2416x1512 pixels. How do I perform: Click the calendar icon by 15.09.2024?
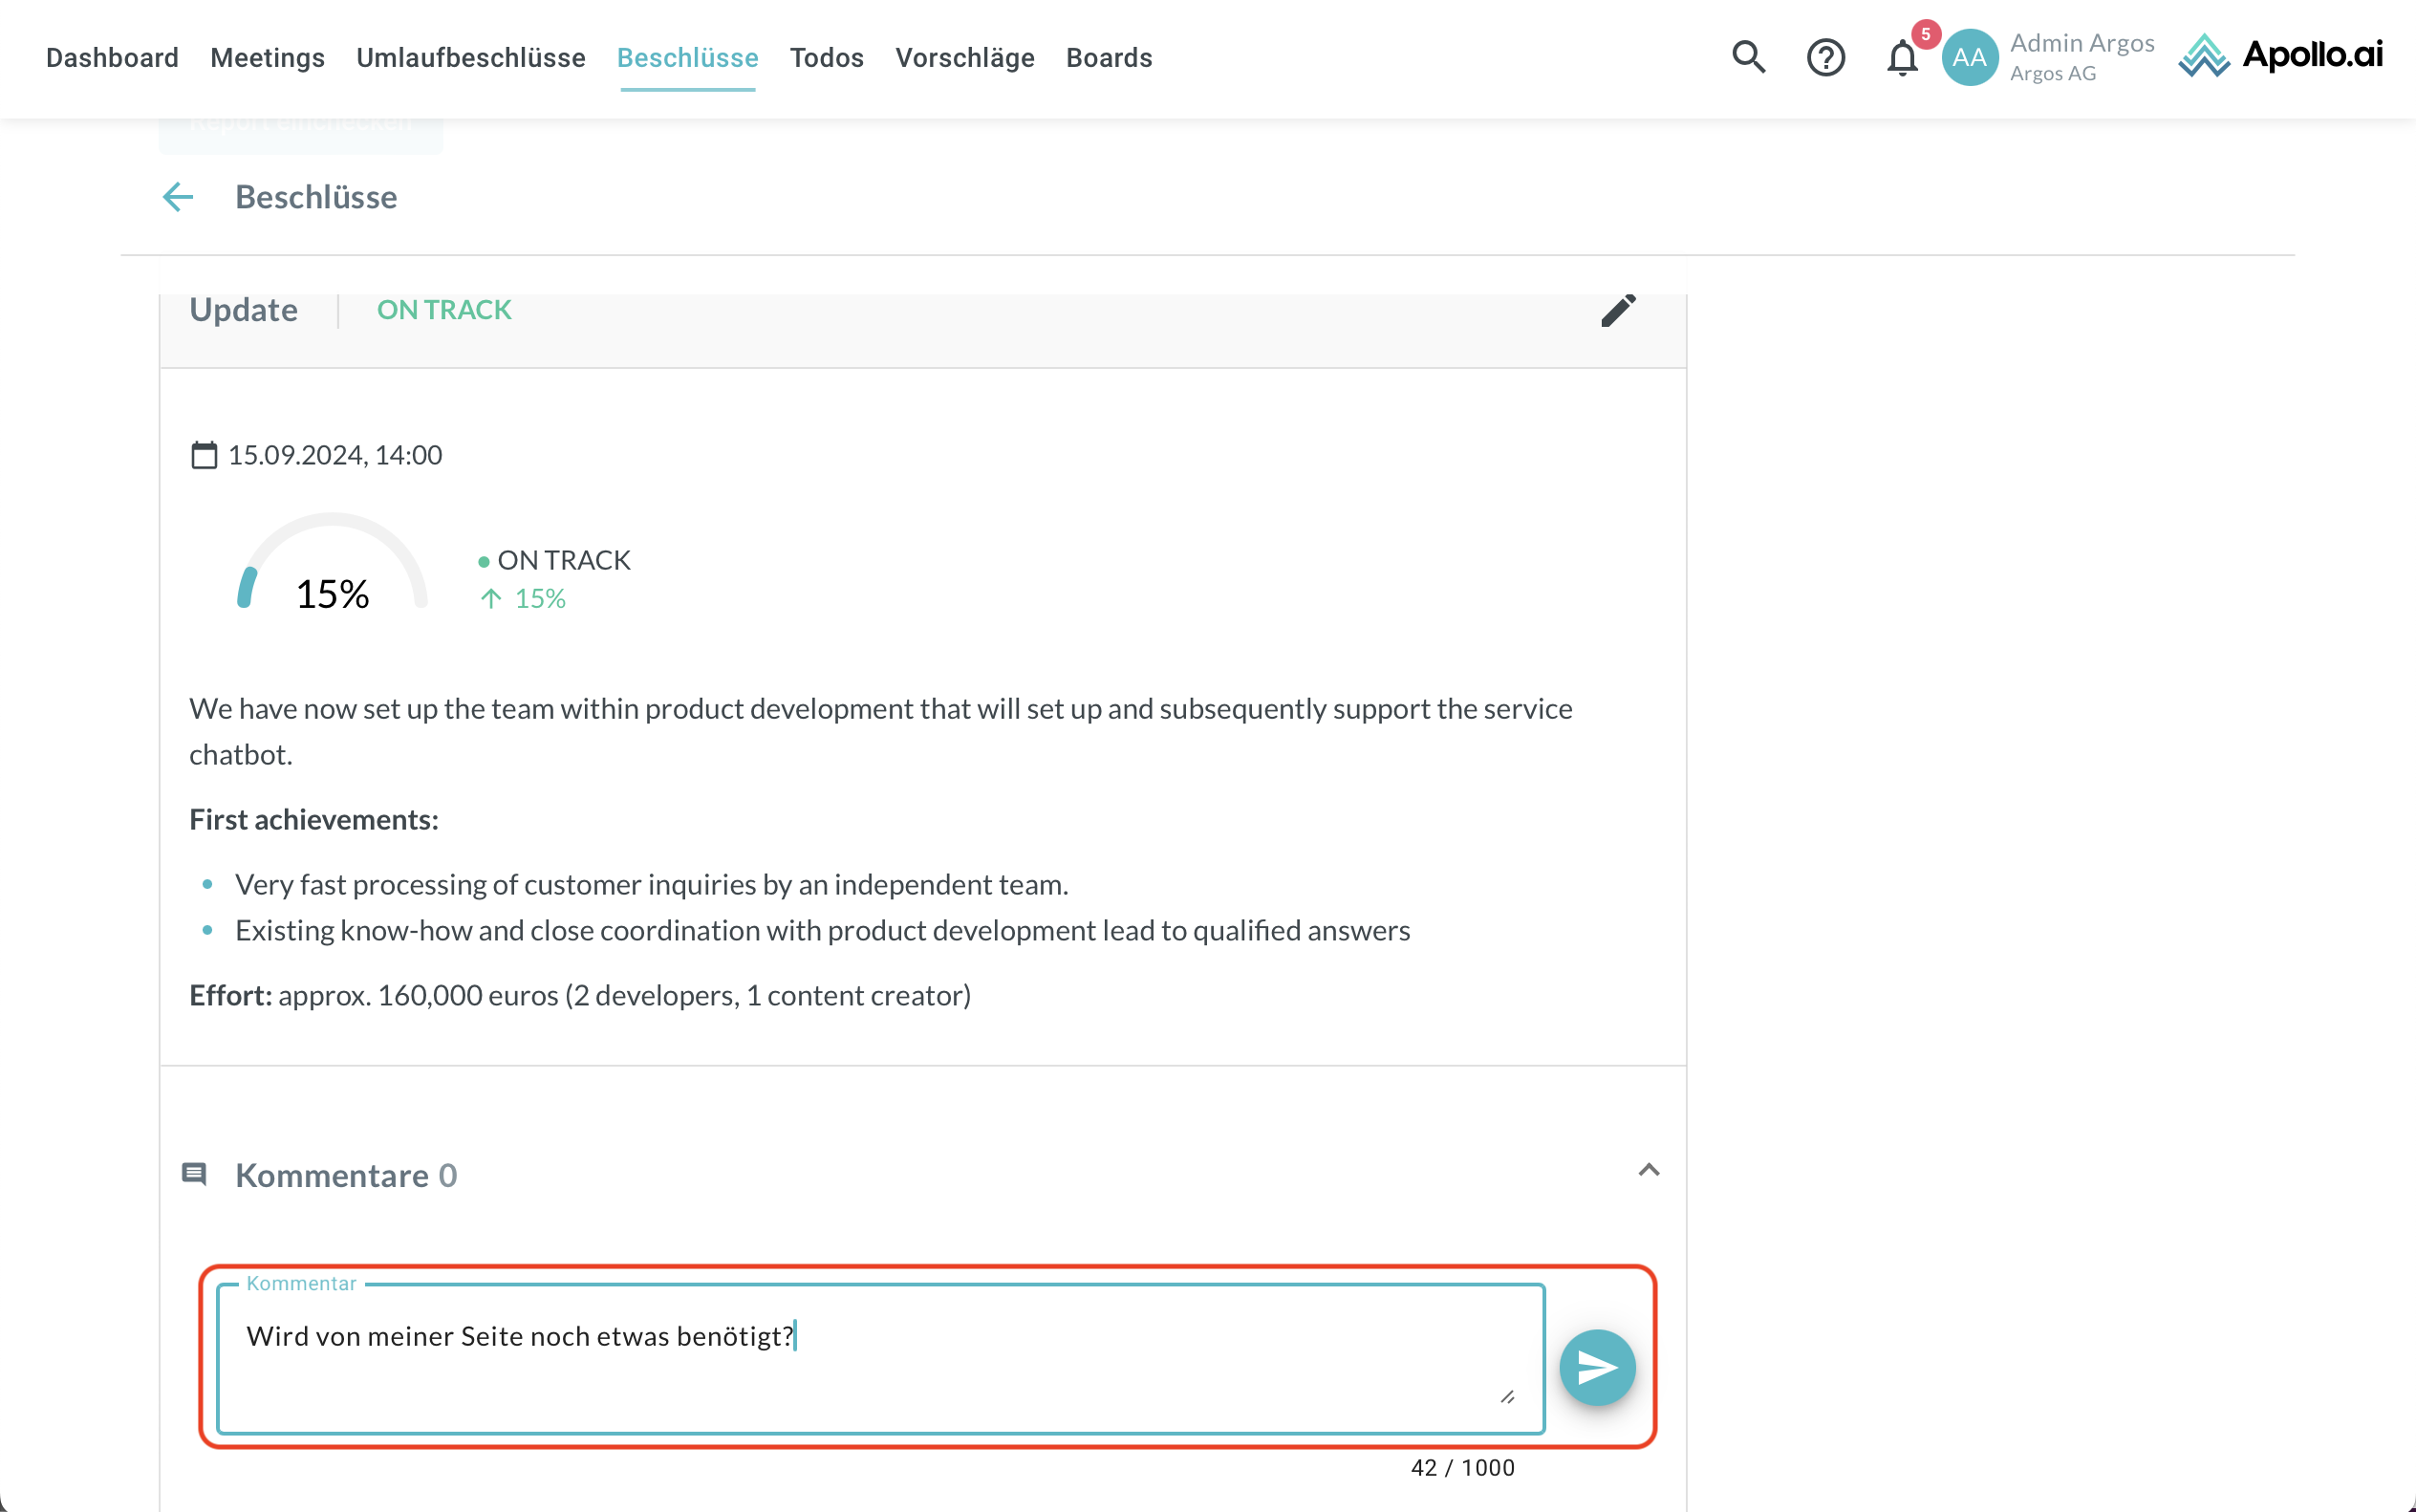(x=204, y=455)
